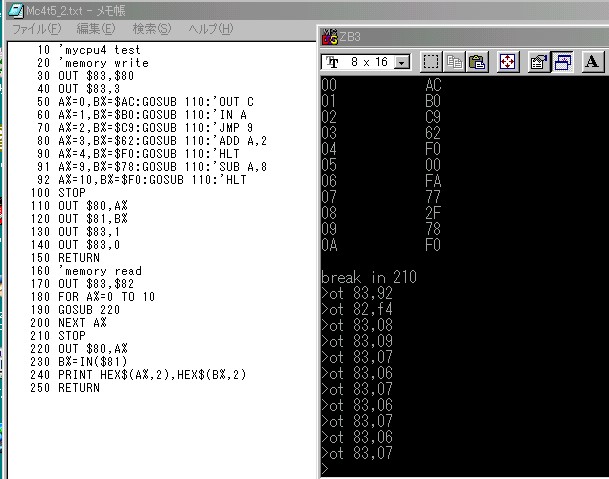Open the 検索(S) menu in Notepad
The image size is (609, 479).
click(151, 29)
